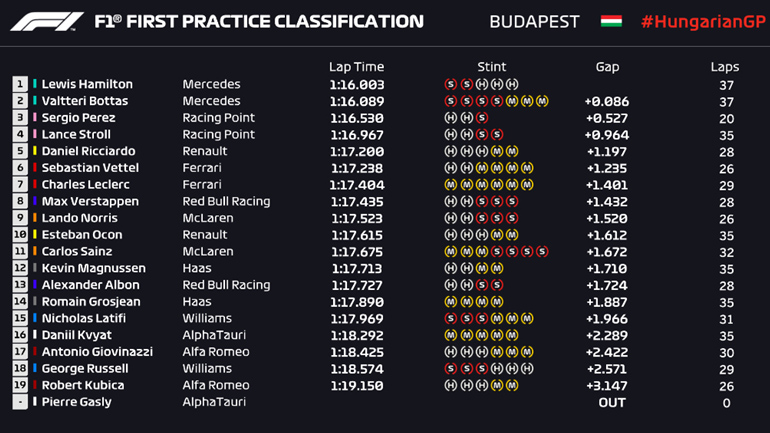The width and height of the screenshot is (770, 433).
Task: Click Sebastian Vettel's red team color bar
Action: tap(35, 168)
